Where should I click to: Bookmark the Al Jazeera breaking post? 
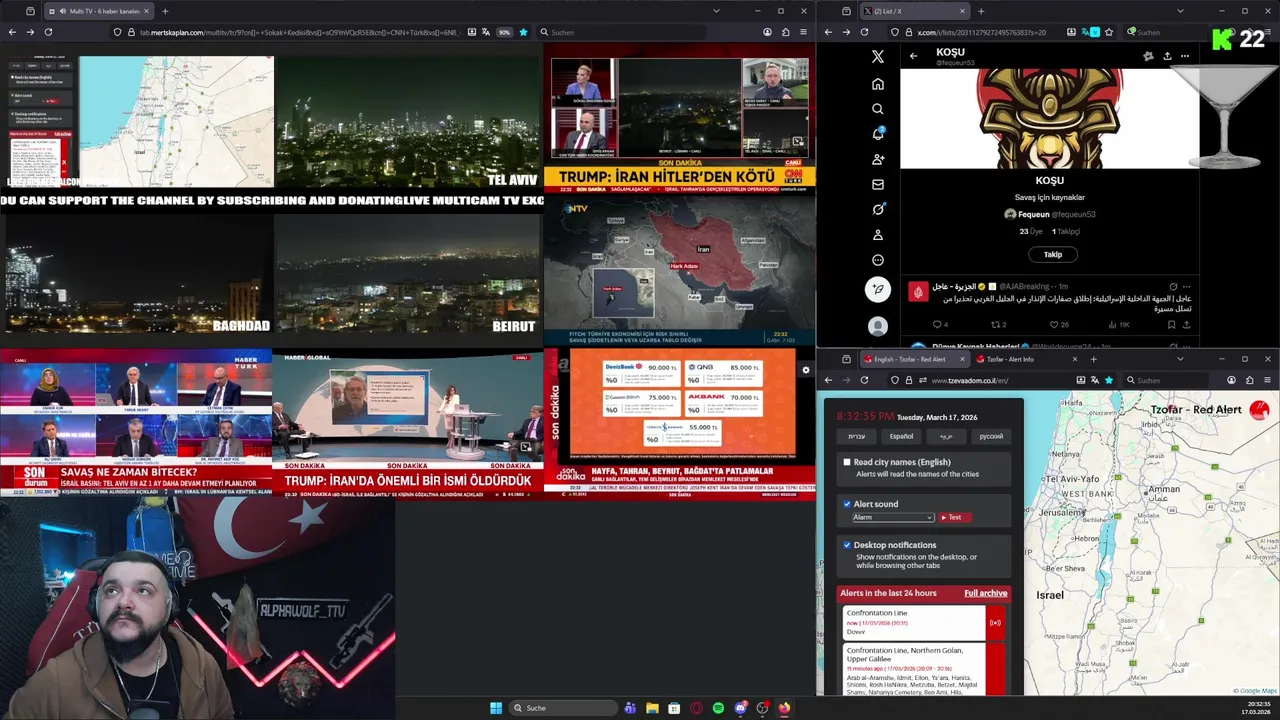point(1171,324)
